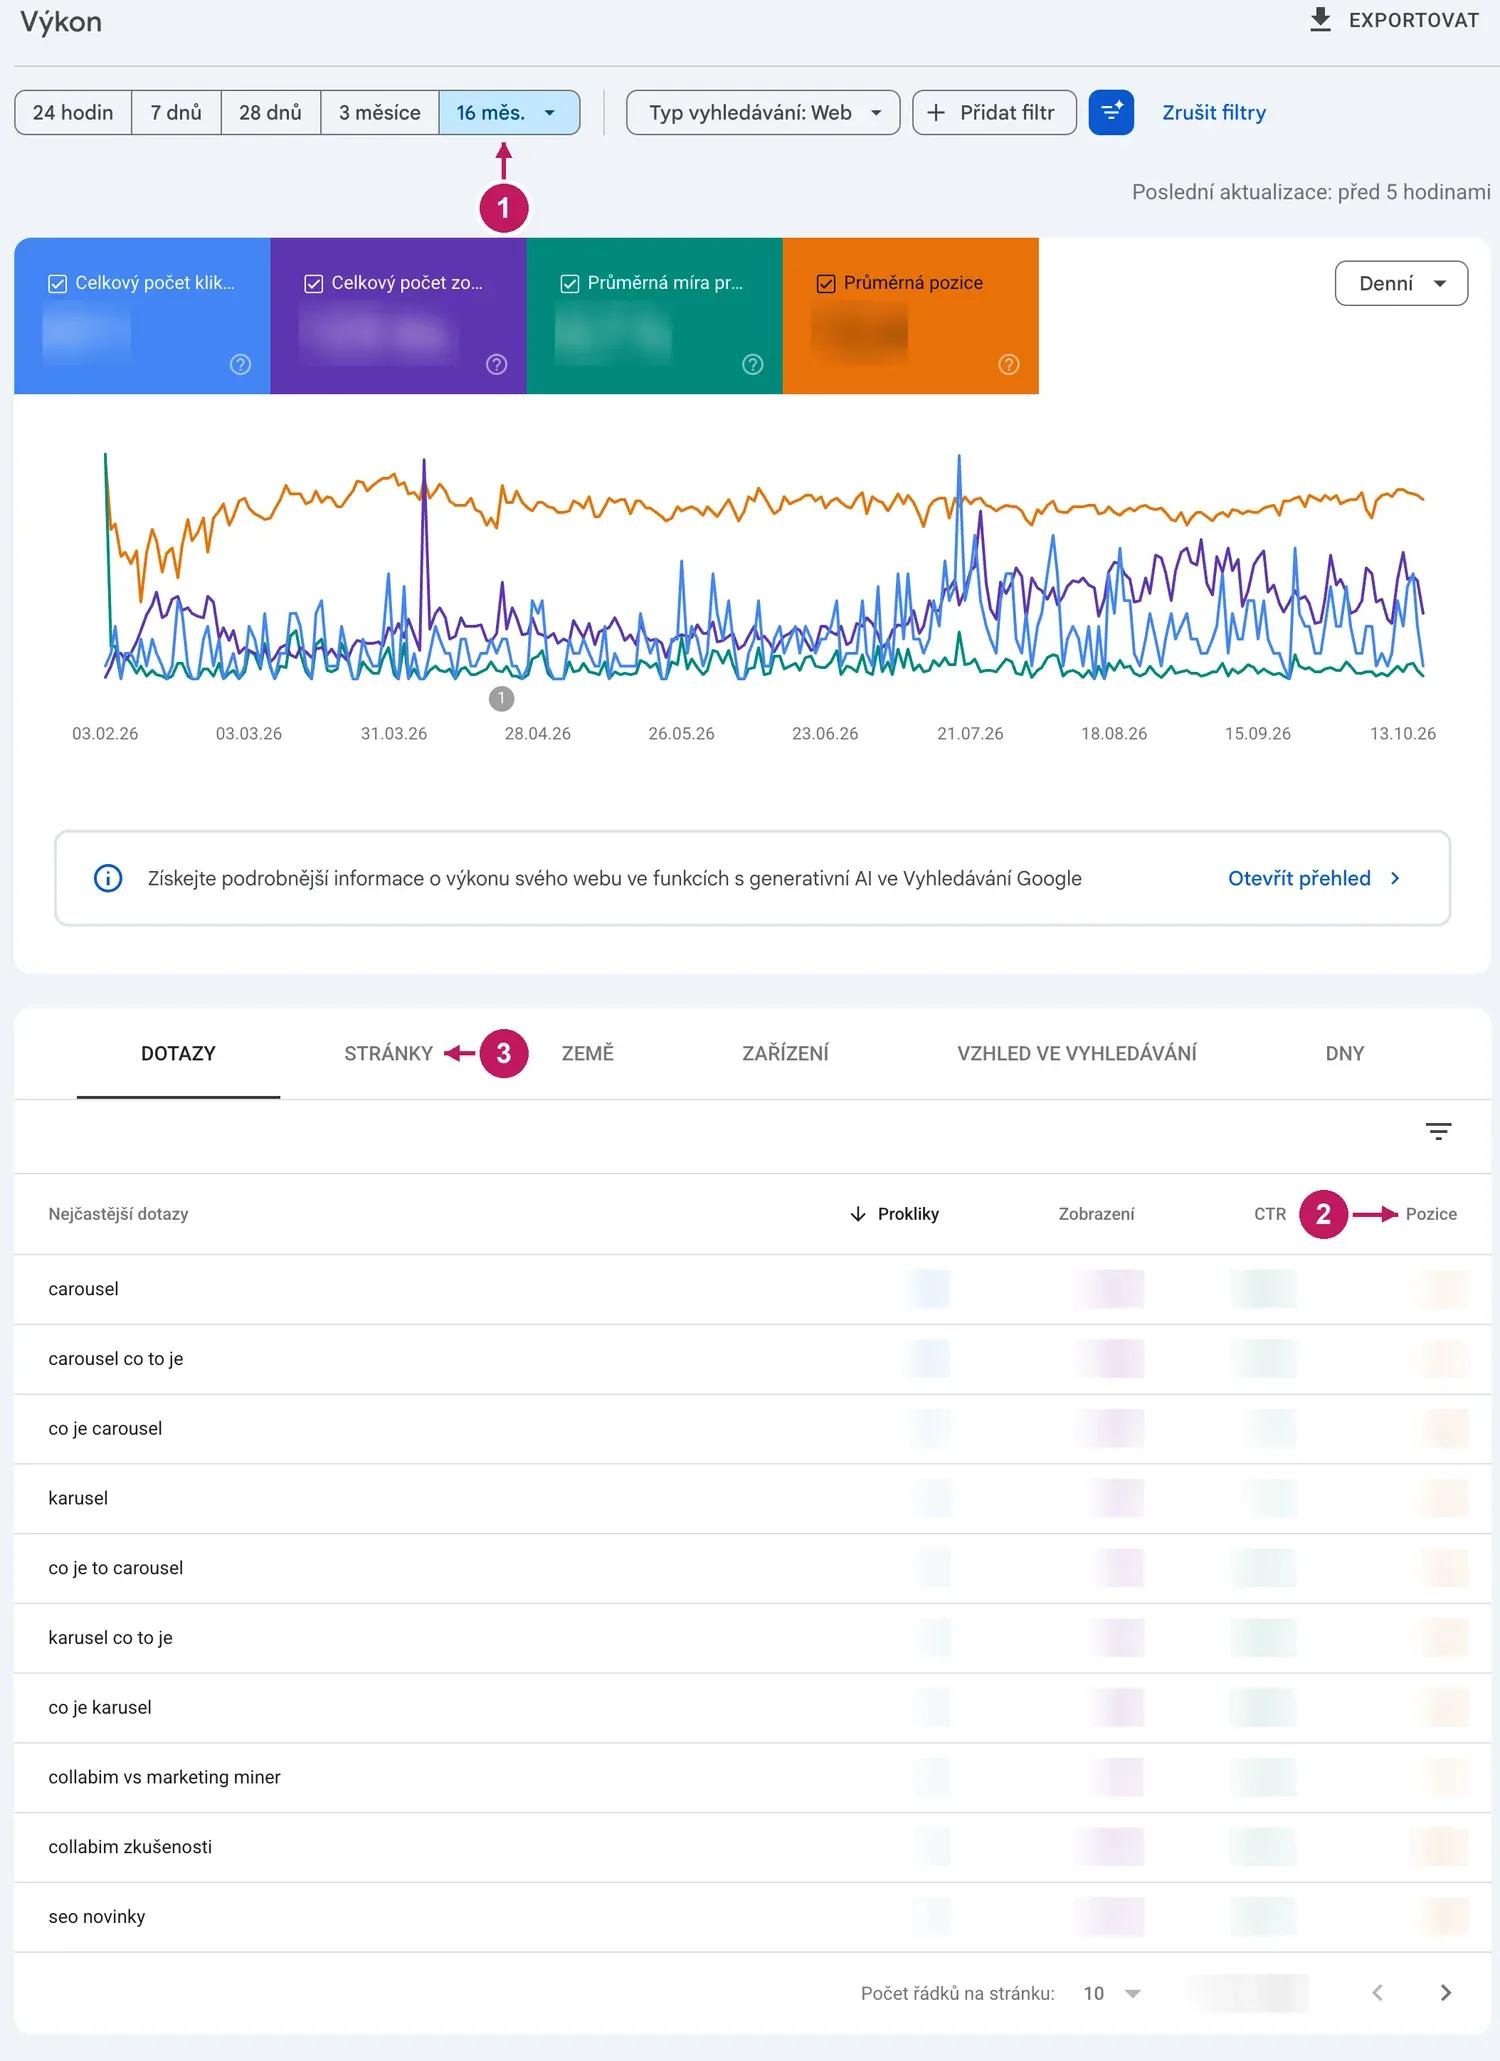Open the Typ vyhledávání: Web dropdown
This screenshot has height=2061, width=1500.
tap(763, 112)
